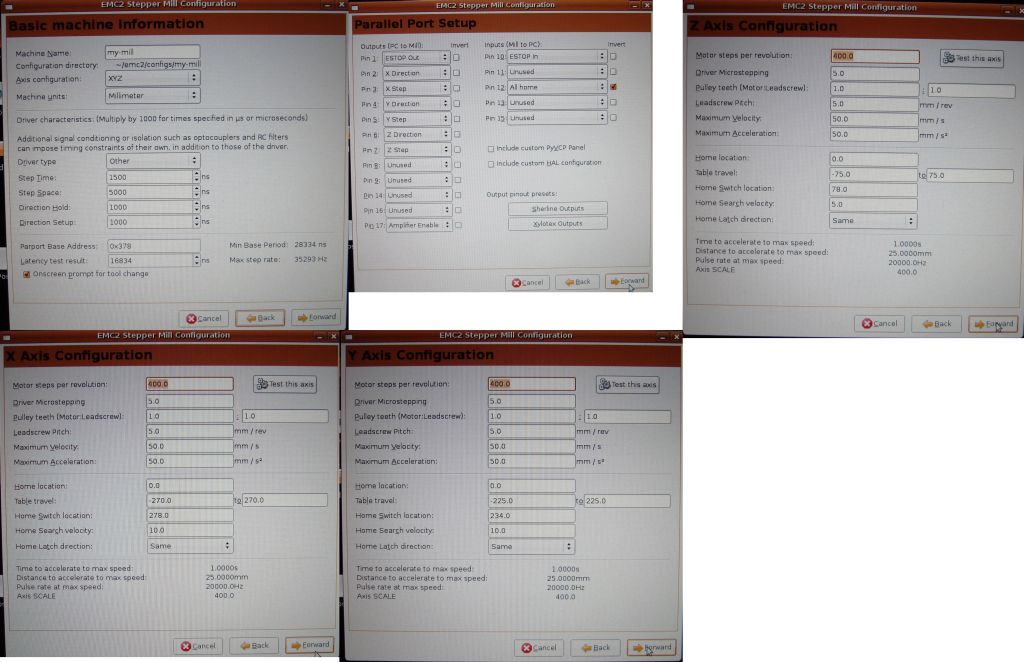
Task: Click Forward in the Y Axis Configuration window
Action: pyautogui.click(x=650, y=647)
